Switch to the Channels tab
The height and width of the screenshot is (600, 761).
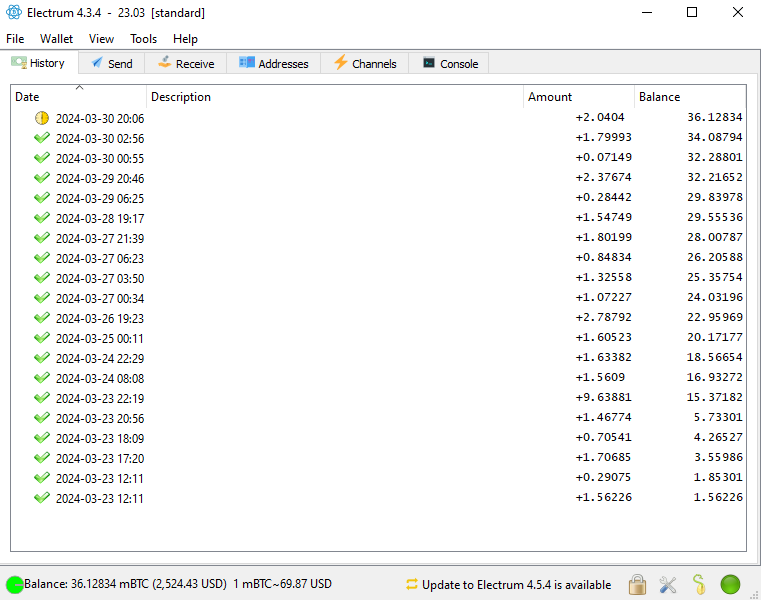click(x=365, y=64)
